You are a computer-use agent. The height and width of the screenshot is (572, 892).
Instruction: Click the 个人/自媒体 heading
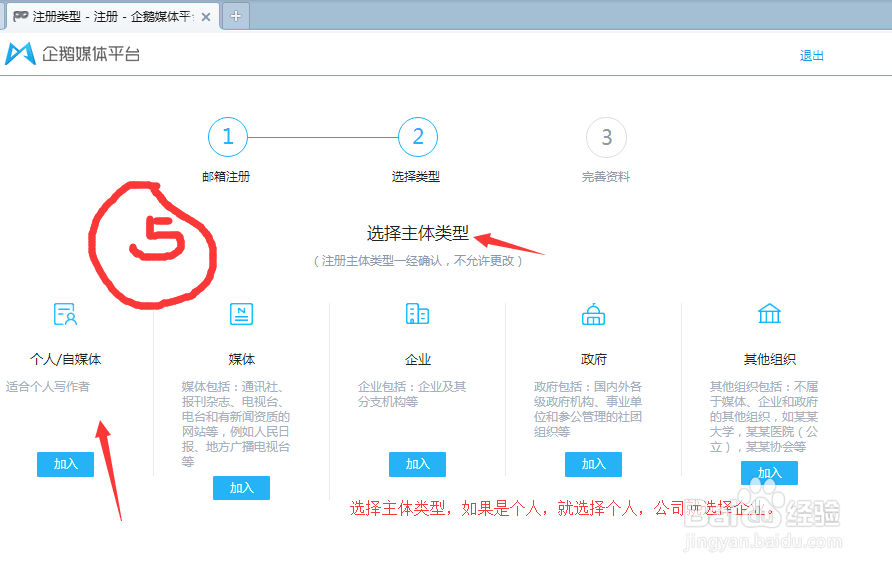65,360
